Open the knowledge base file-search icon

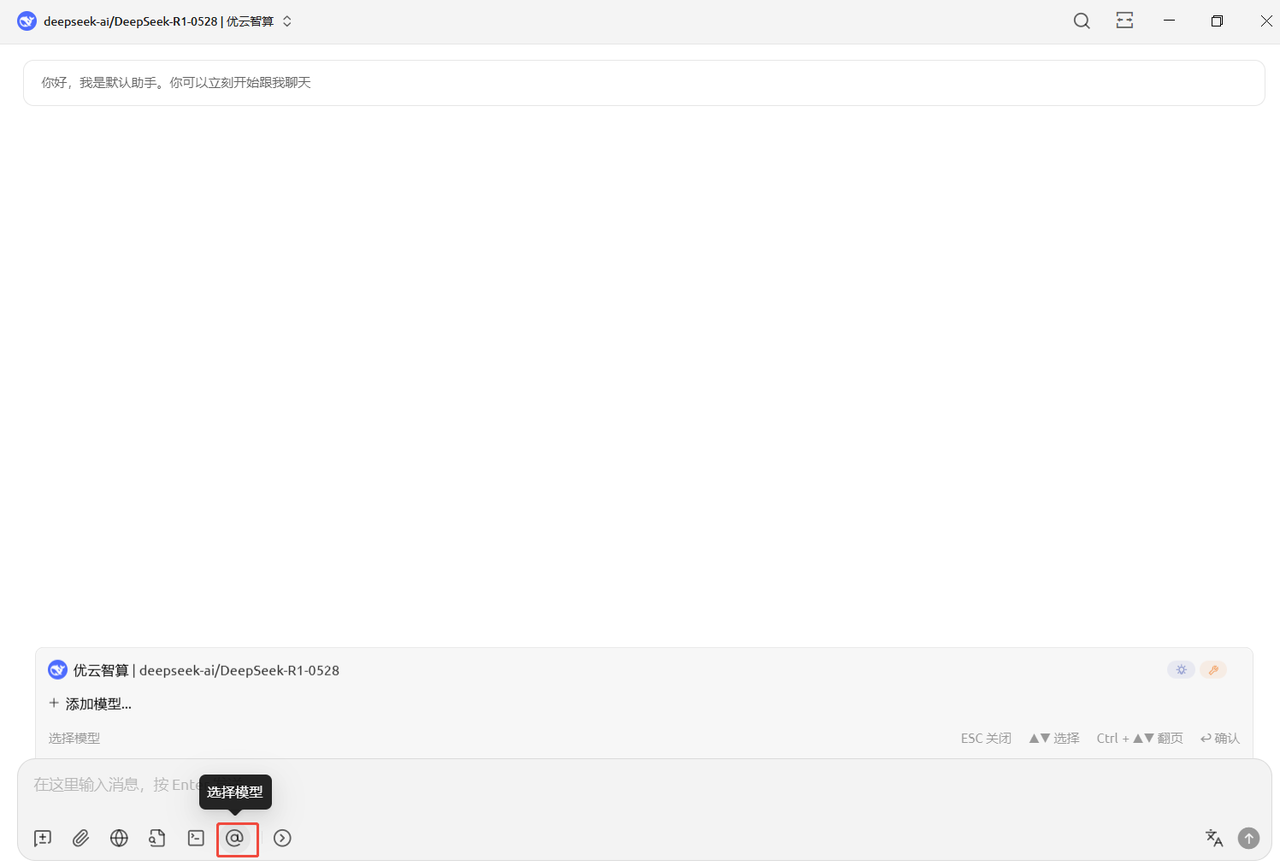(x=157, y=838)
